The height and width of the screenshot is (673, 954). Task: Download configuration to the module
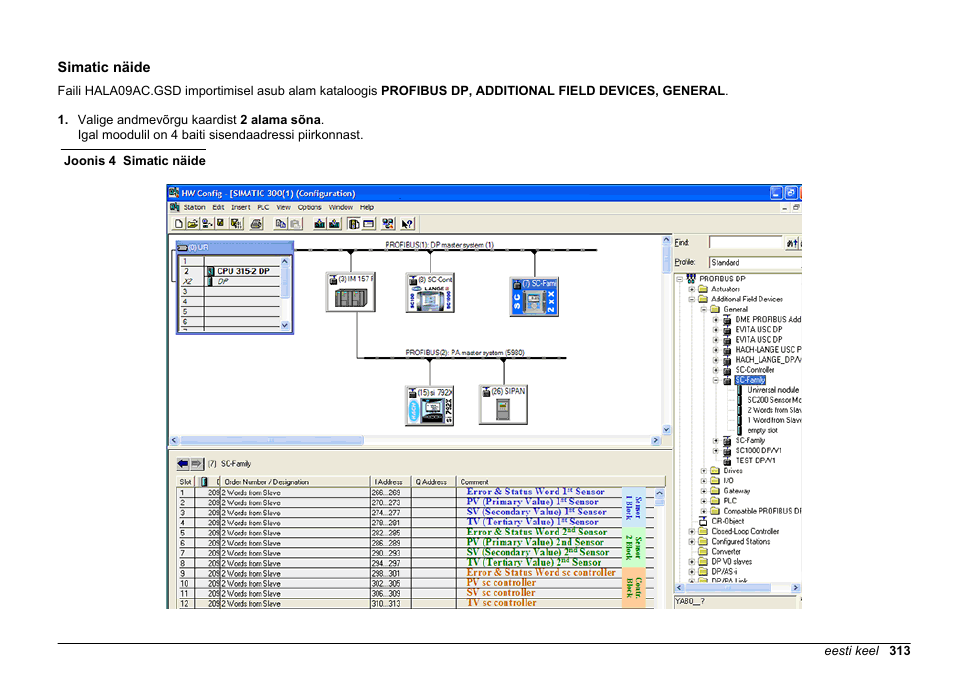[x=319, y=223]
